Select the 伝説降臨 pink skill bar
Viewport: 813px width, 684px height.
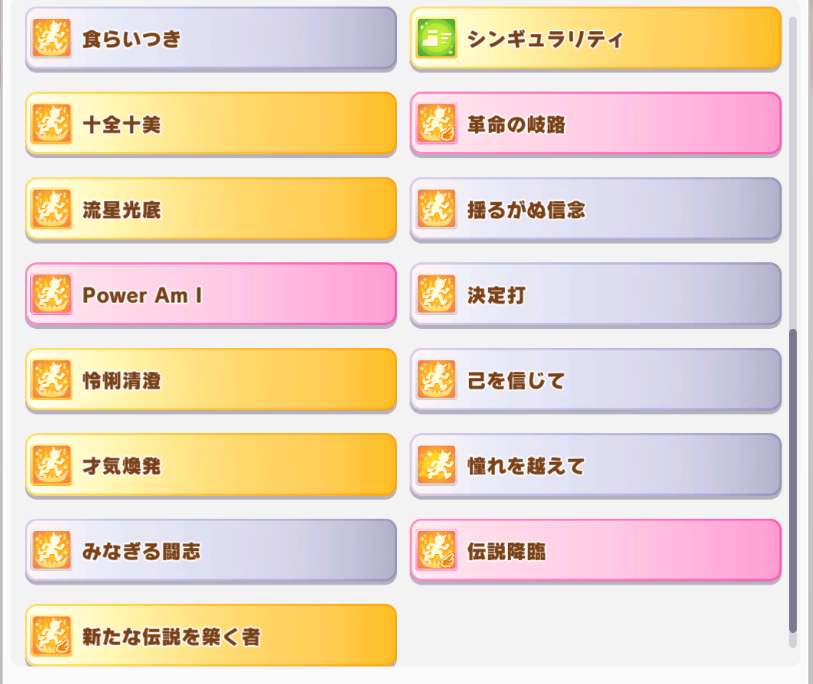pos(596,550)
